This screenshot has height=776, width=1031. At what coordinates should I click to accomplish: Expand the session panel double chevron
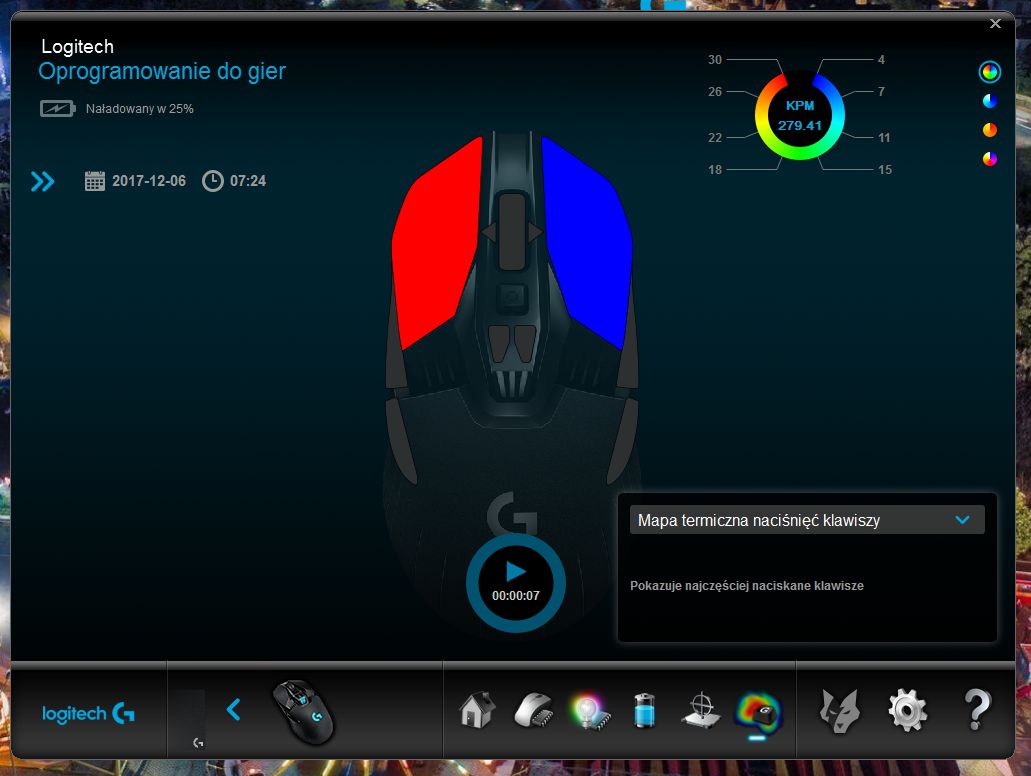pos(43,182)
